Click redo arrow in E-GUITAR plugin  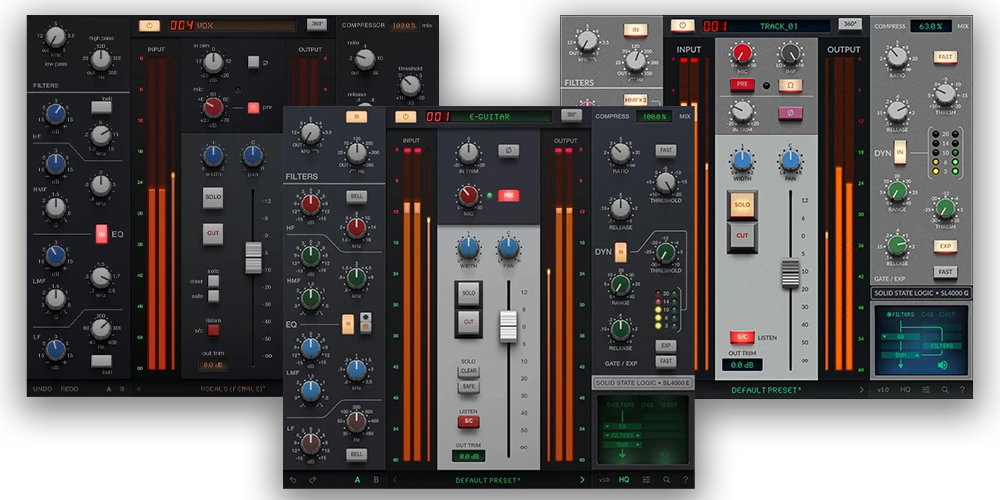(312, 480)
